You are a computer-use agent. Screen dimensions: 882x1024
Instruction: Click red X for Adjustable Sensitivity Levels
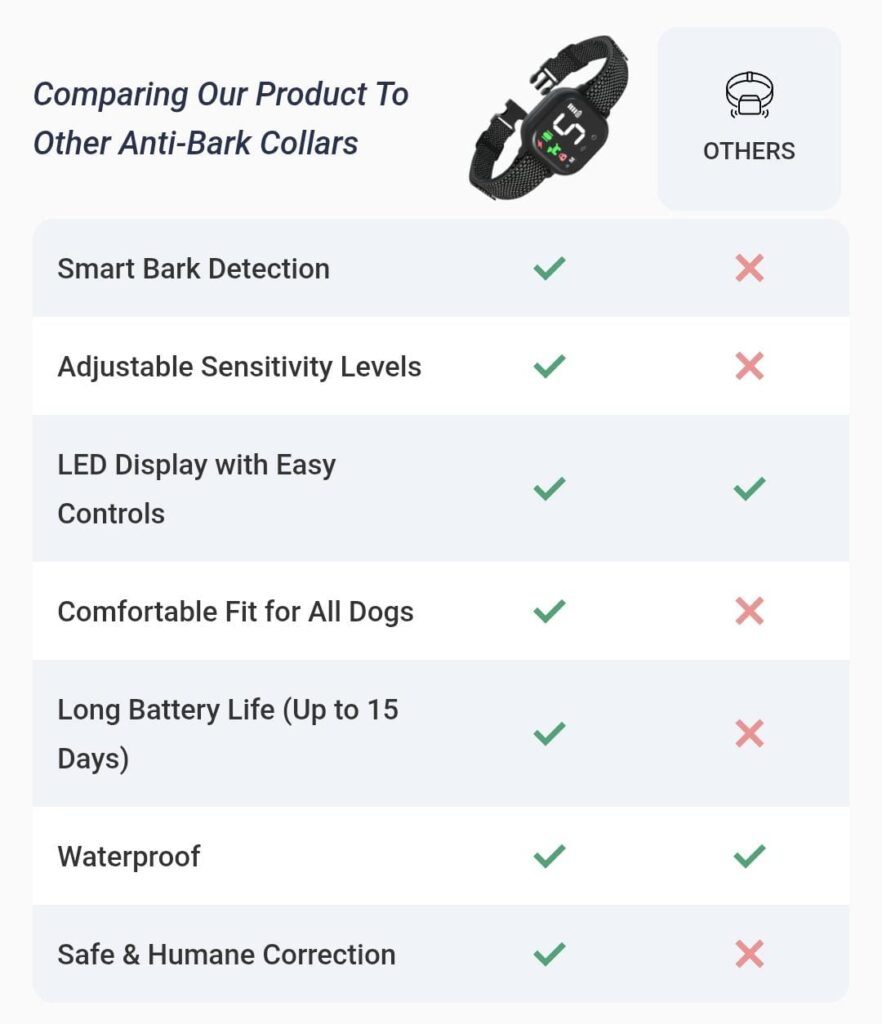pyautogui.click(x=749, y=366)
